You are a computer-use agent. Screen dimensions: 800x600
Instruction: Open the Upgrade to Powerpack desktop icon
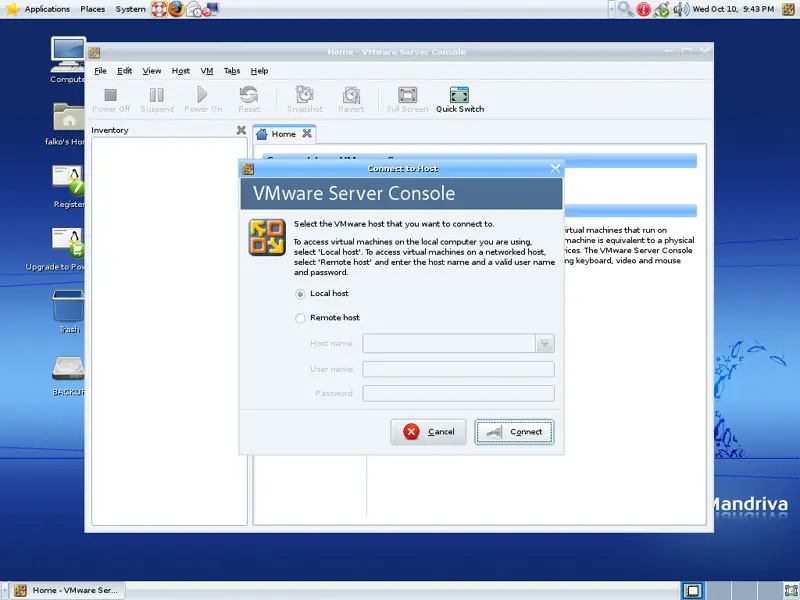pos(68,242)
